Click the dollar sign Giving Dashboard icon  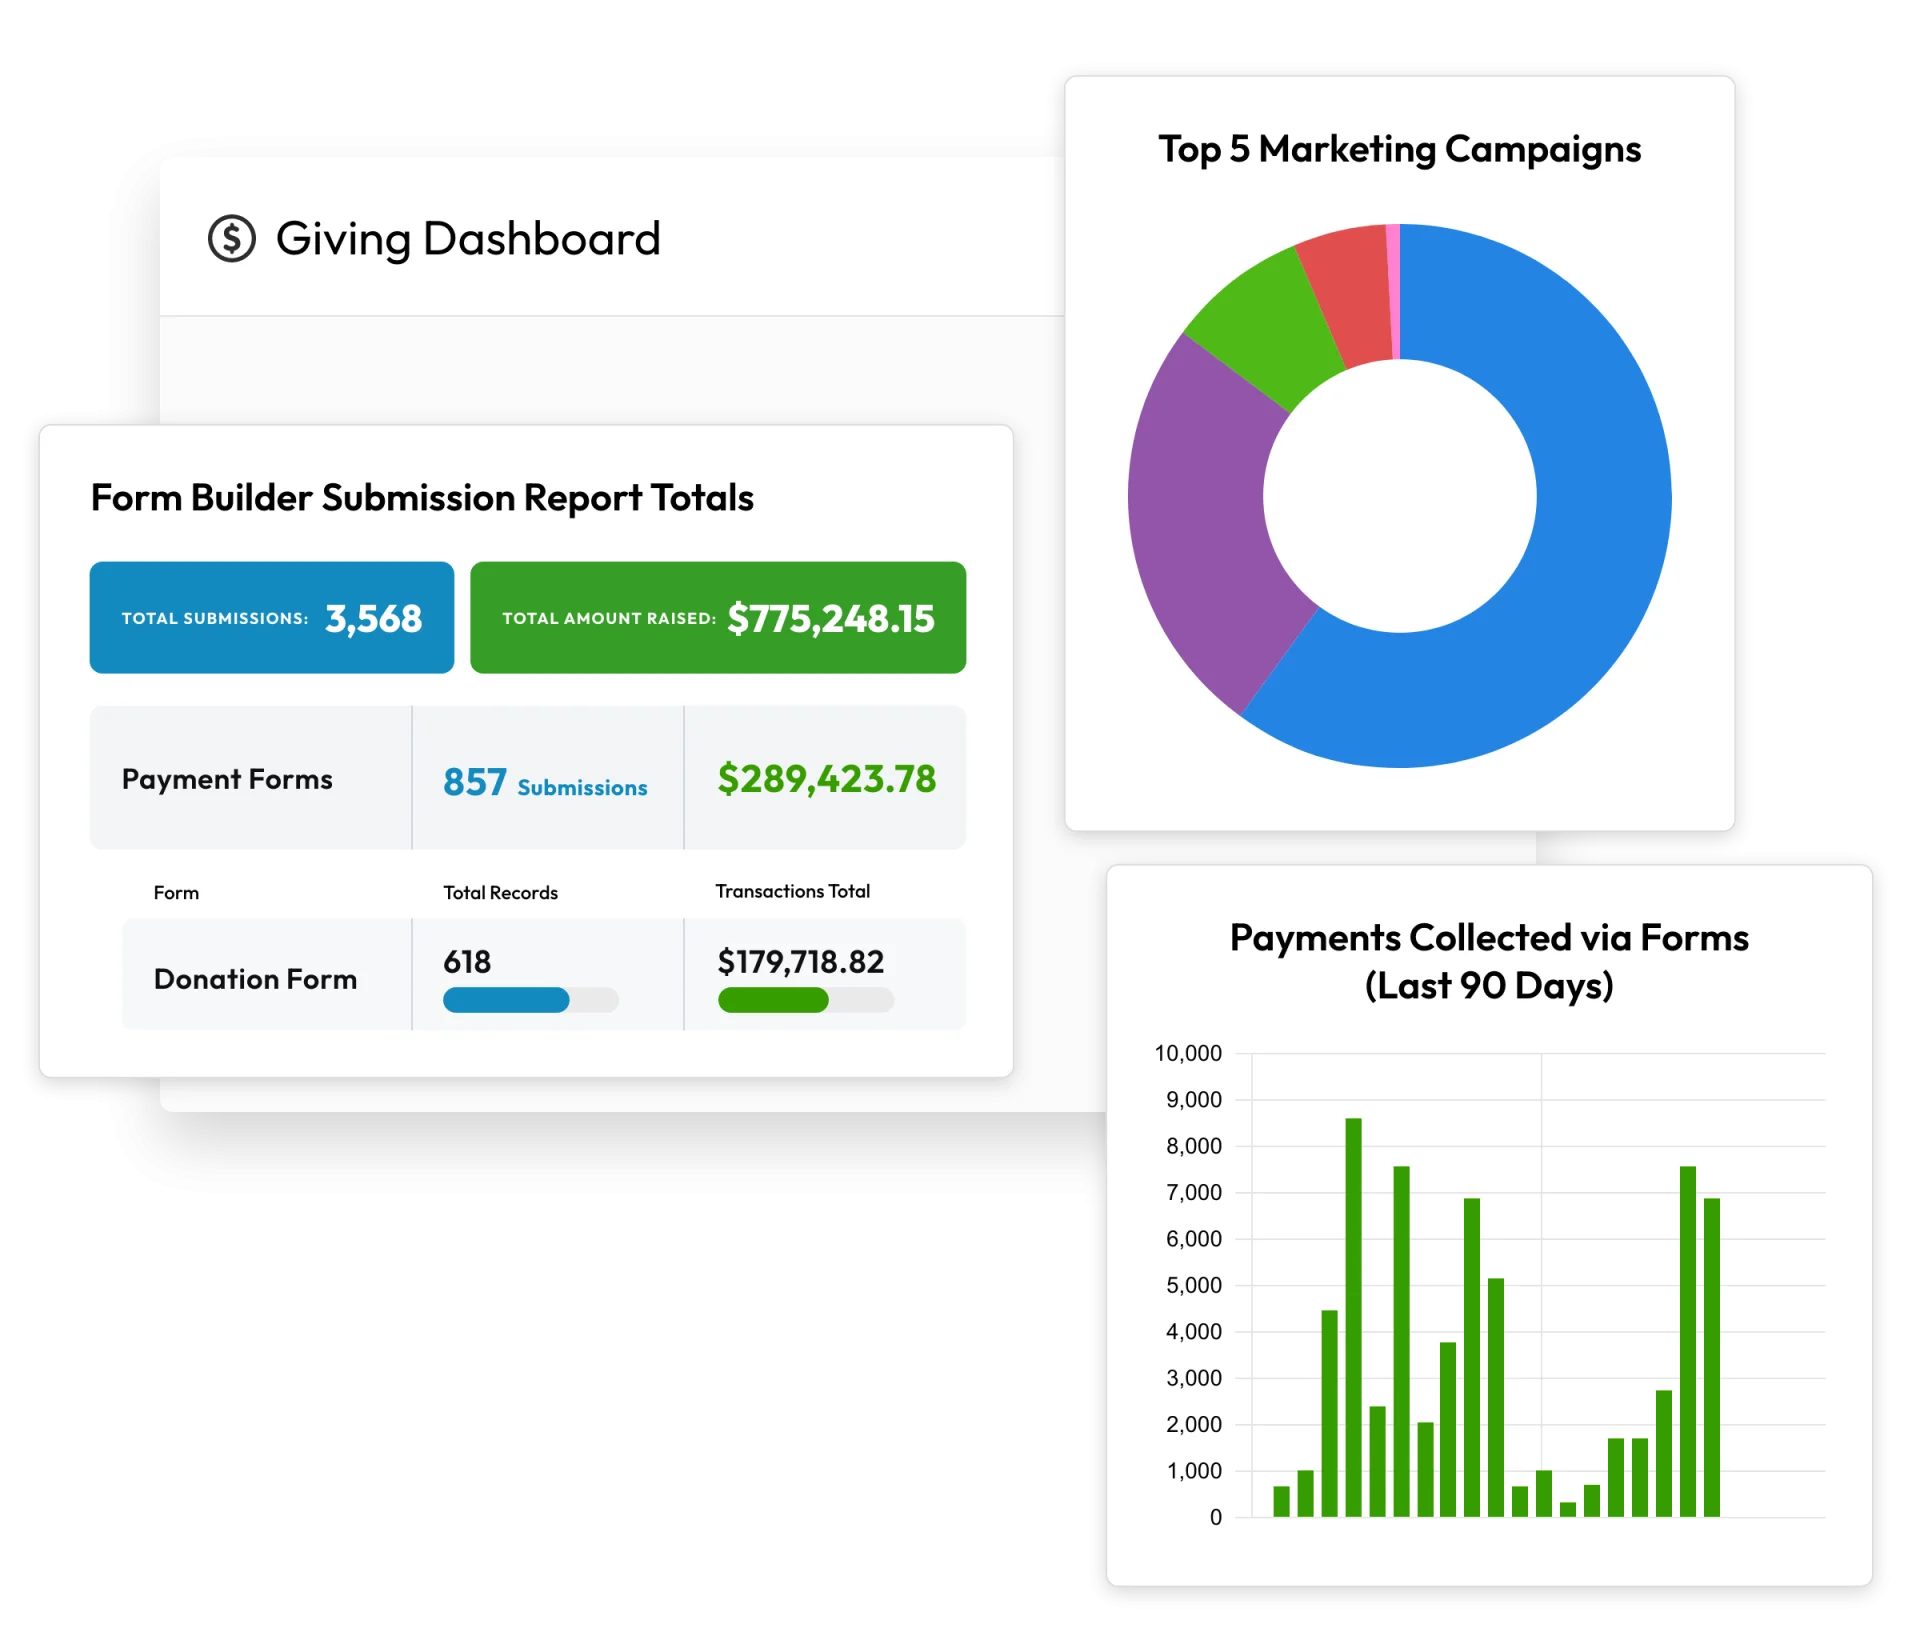pos(232,239)
